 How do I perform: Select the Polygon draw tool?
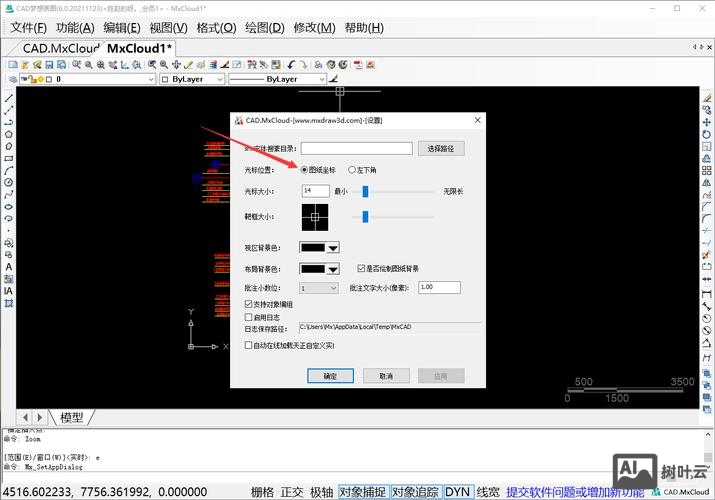coord(9,133)
